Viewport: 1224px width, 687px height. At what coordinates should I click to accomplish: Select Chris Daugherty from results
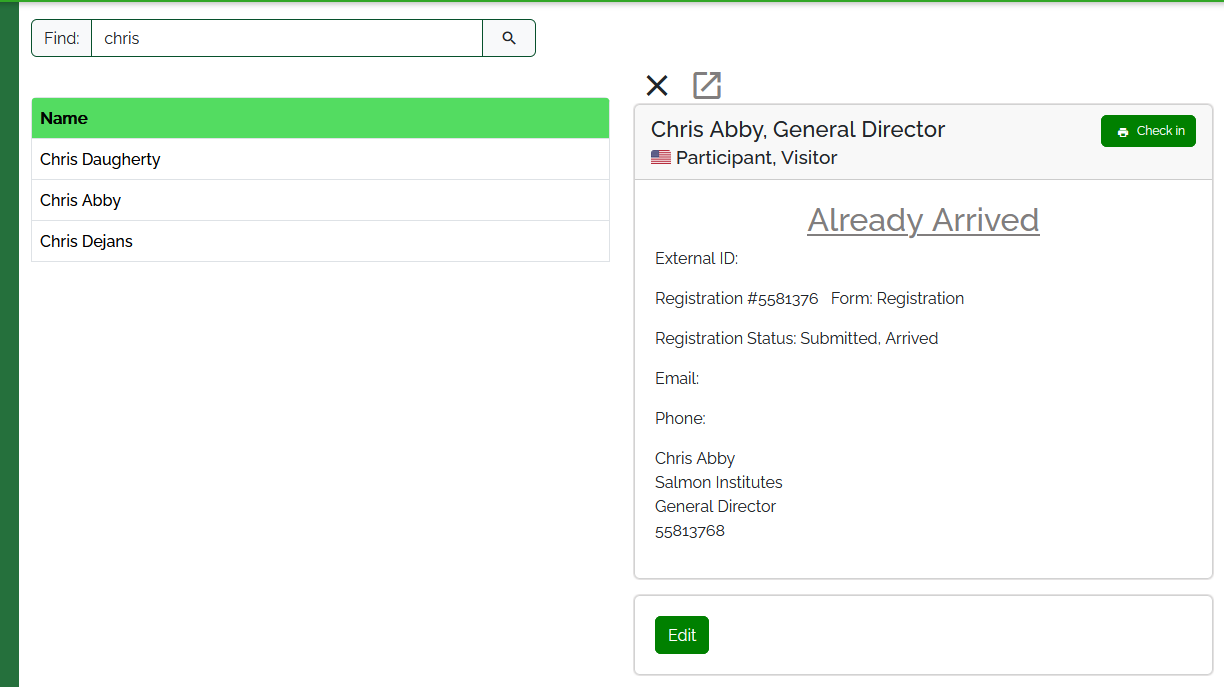(x=100, y=159)
